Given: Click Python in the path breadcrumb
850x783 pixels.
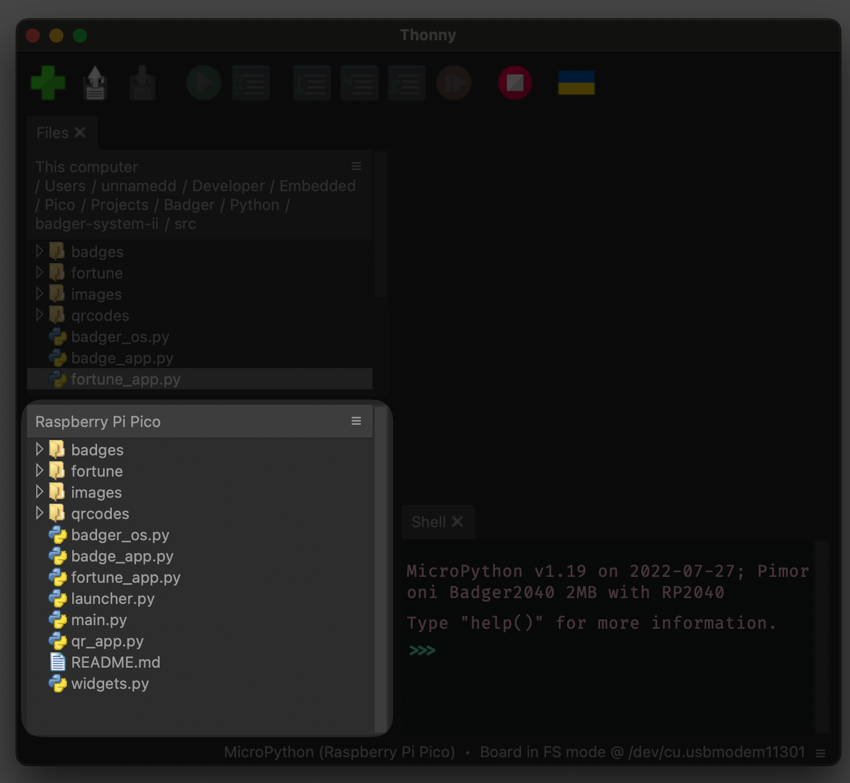Looking at the screenshot, I should 255,205.
